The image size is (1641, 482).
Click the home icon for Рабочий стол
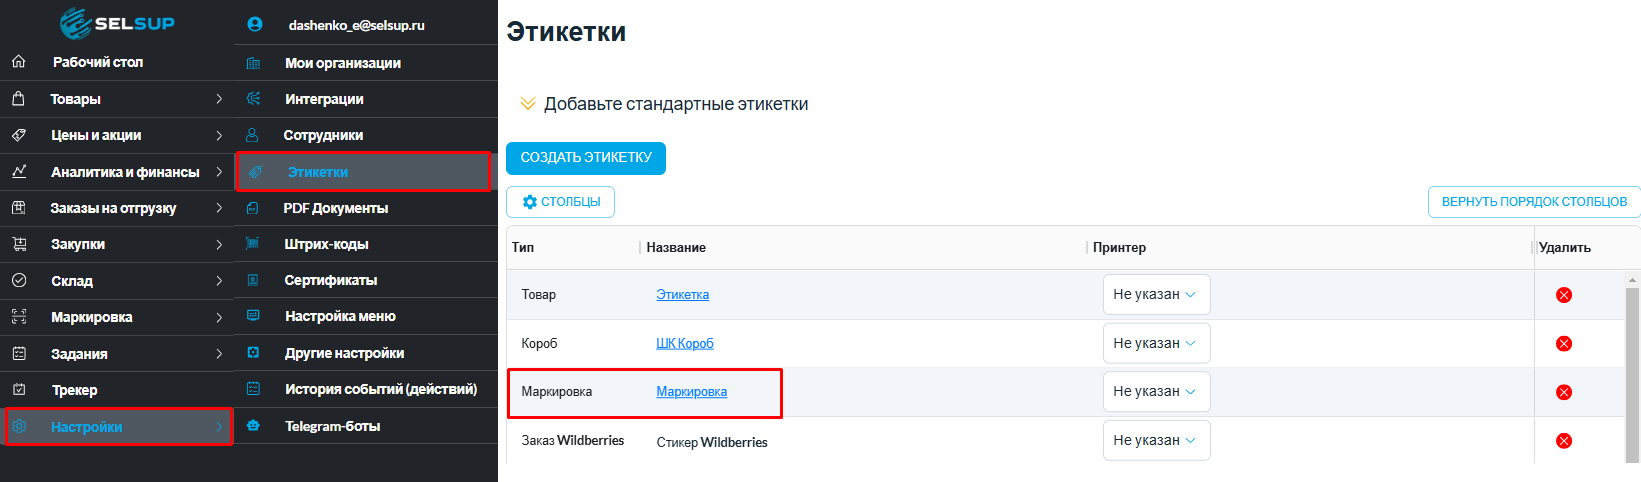pyautogui.click(x=19, y=62)
